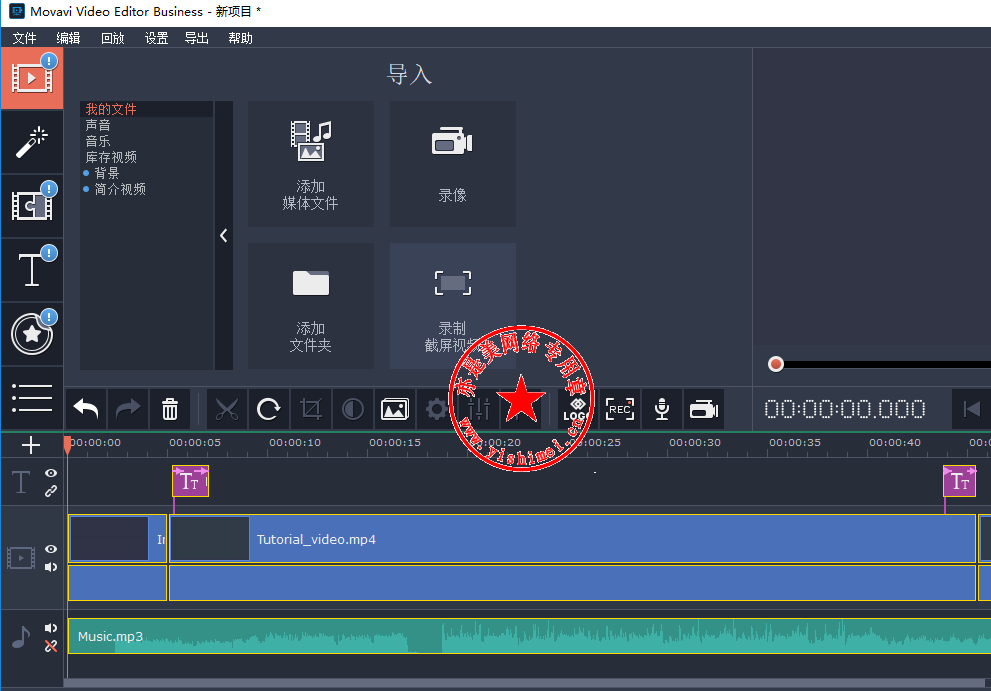Viewport: 991px width, 691px height.
Task: Split clip with the scissors tool
Action: 226,410
